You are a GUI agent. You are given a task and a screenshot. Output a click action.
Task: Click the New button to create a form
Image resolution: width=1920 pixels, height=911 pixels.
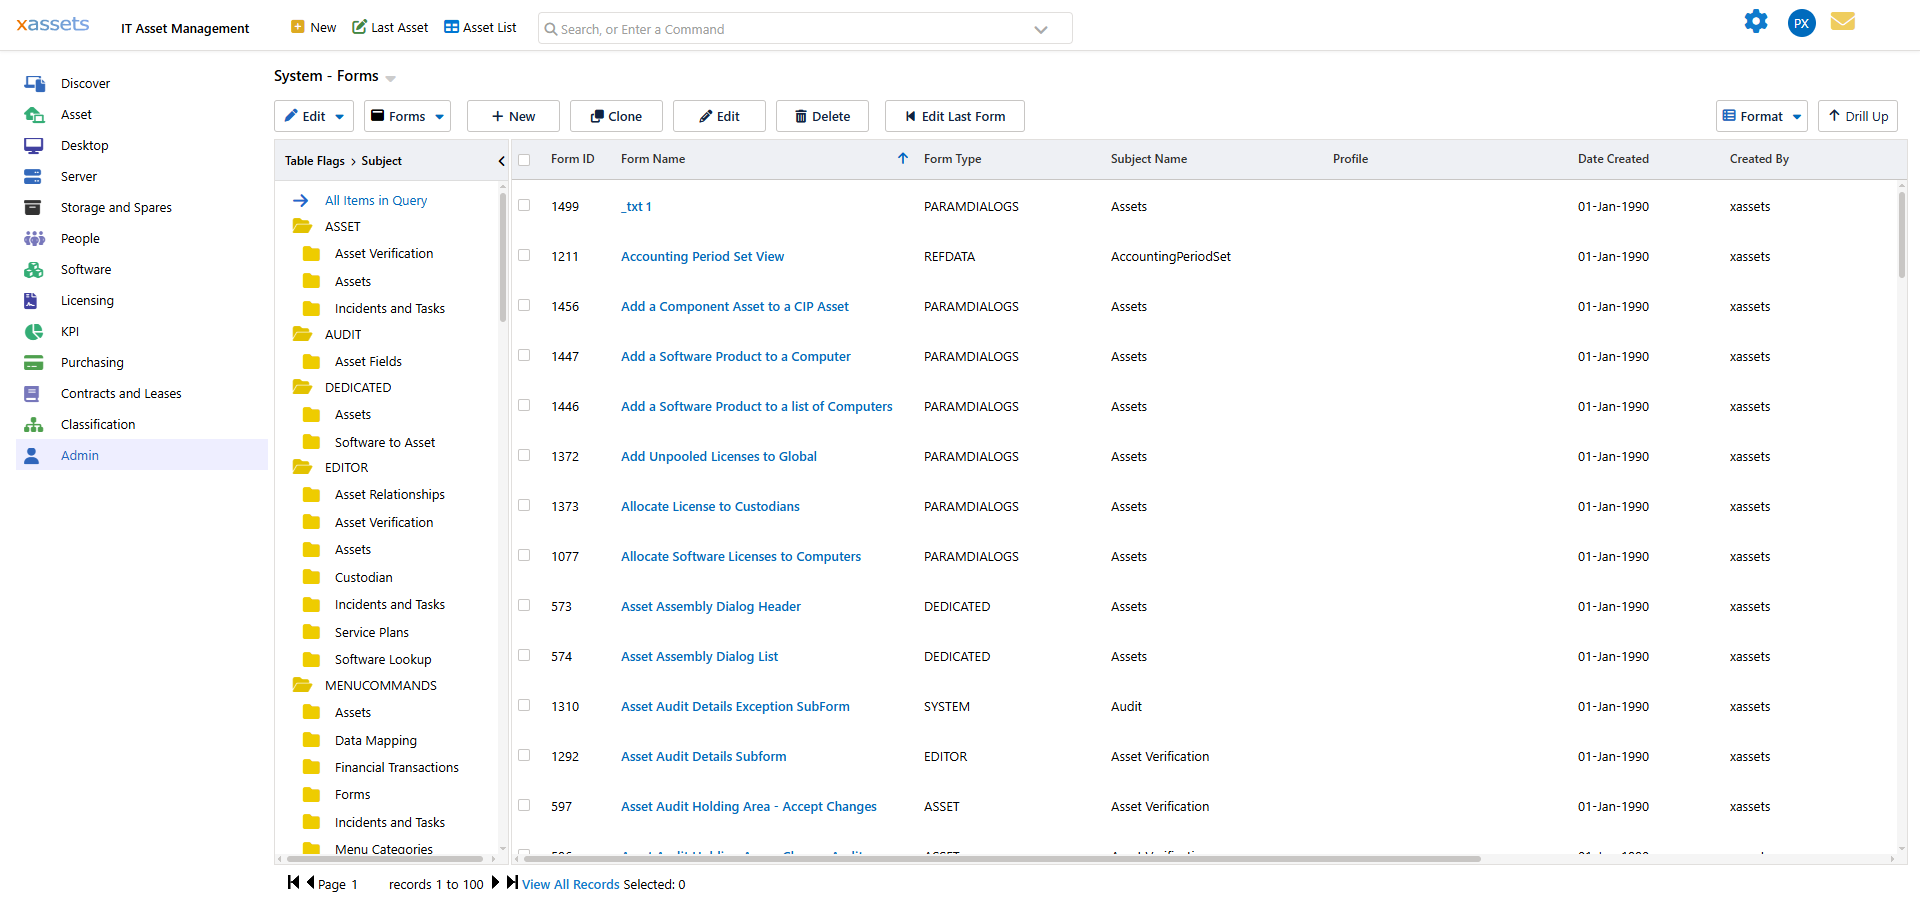[x=513, y=115]
